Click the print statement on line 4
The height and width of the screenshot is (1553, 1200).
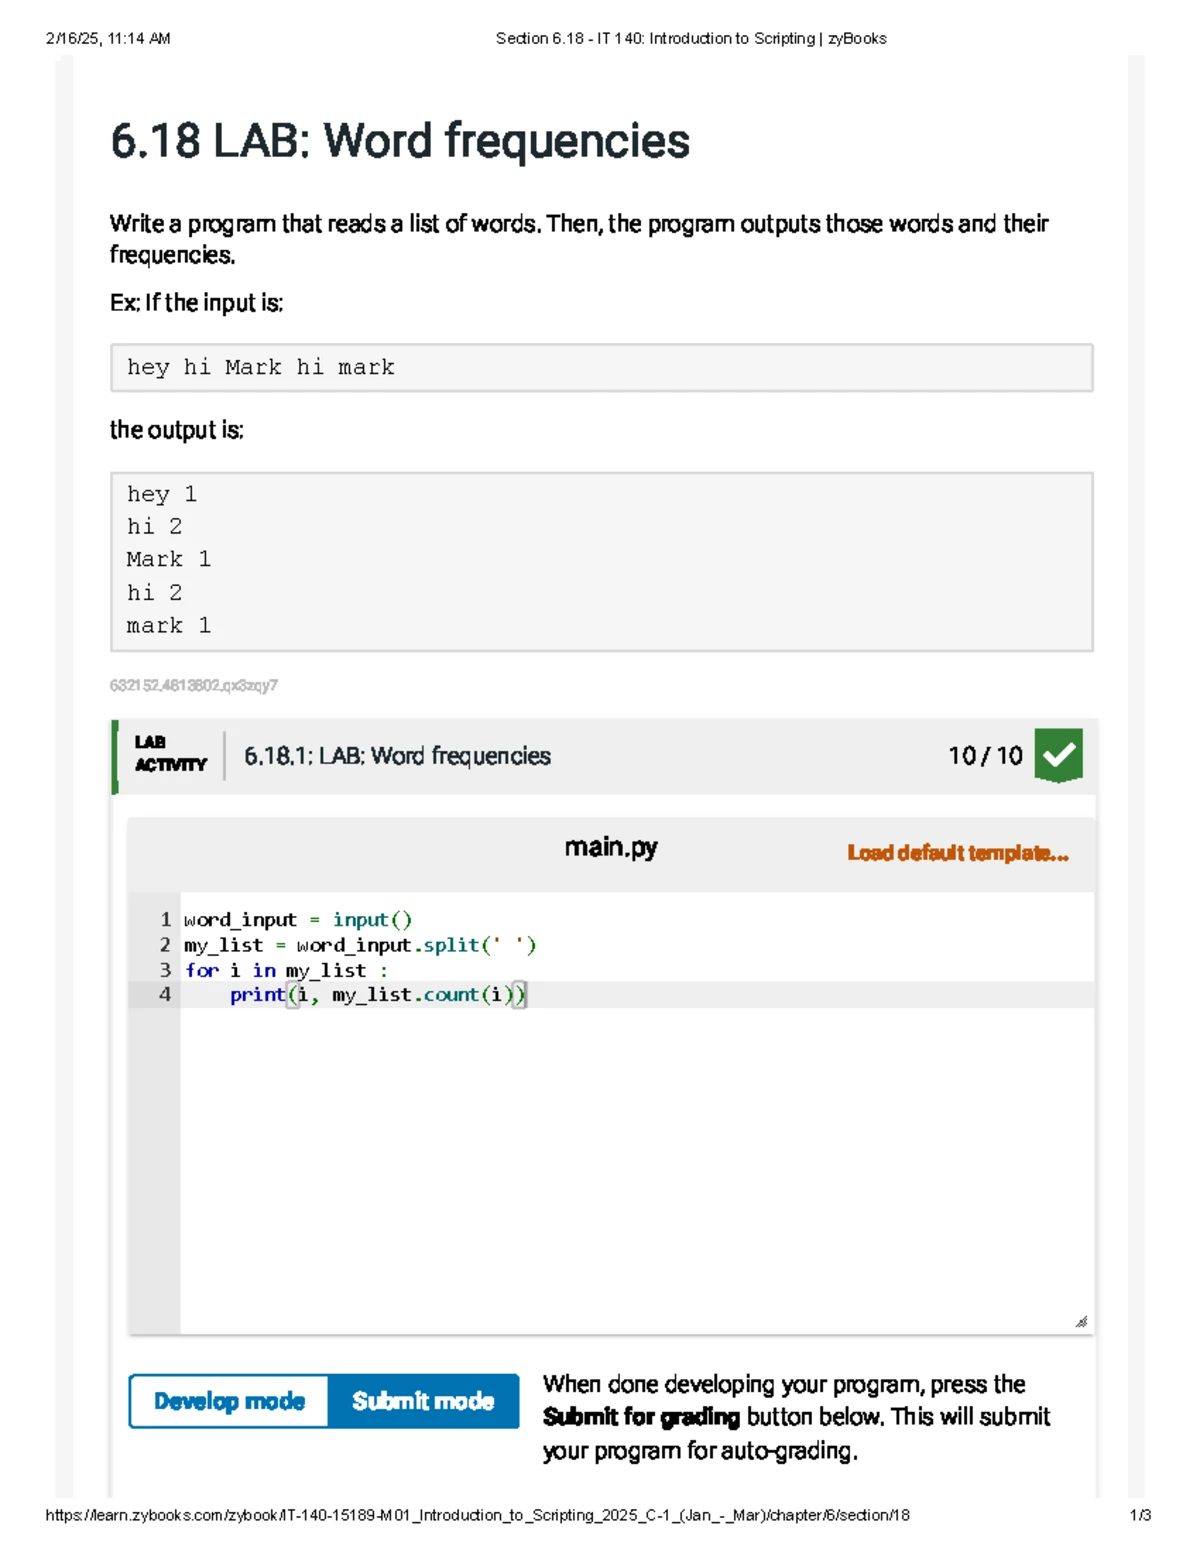pyautogui.click(x=375, y=994)
